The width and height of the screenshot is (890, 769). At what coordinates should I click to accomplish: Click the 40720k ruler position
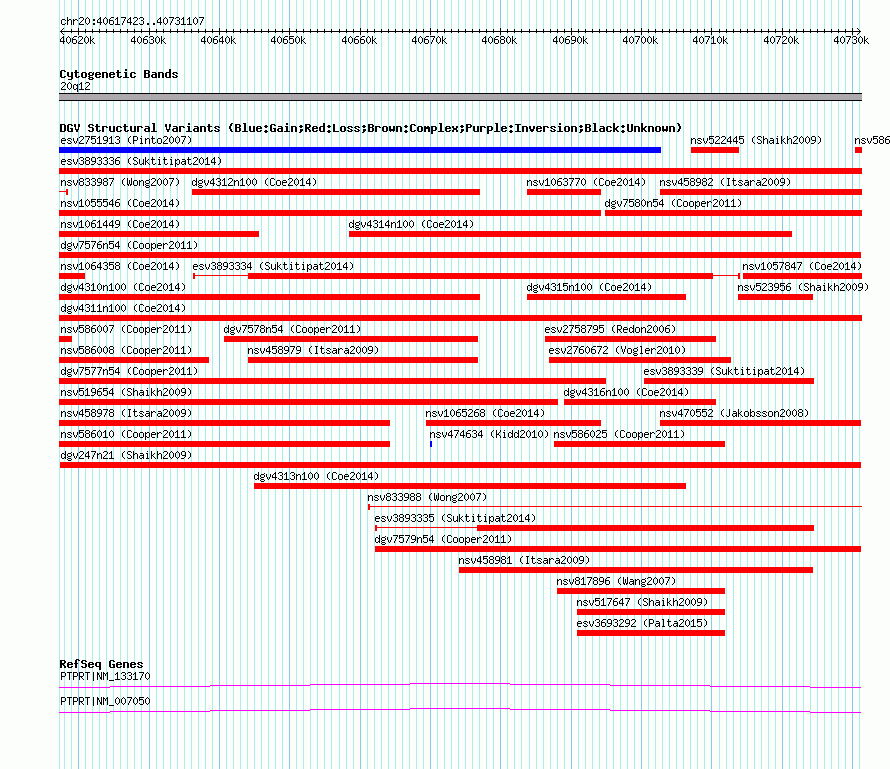coord(781,40)
